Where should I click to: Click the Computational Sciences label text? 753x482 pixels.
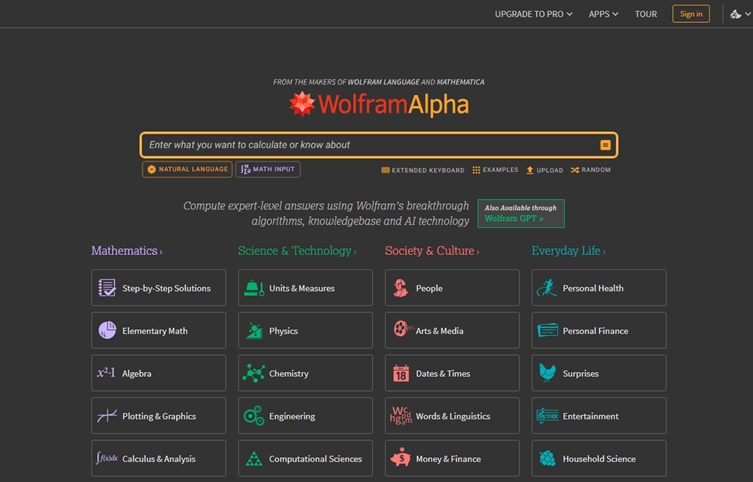(x=316, y=459)
